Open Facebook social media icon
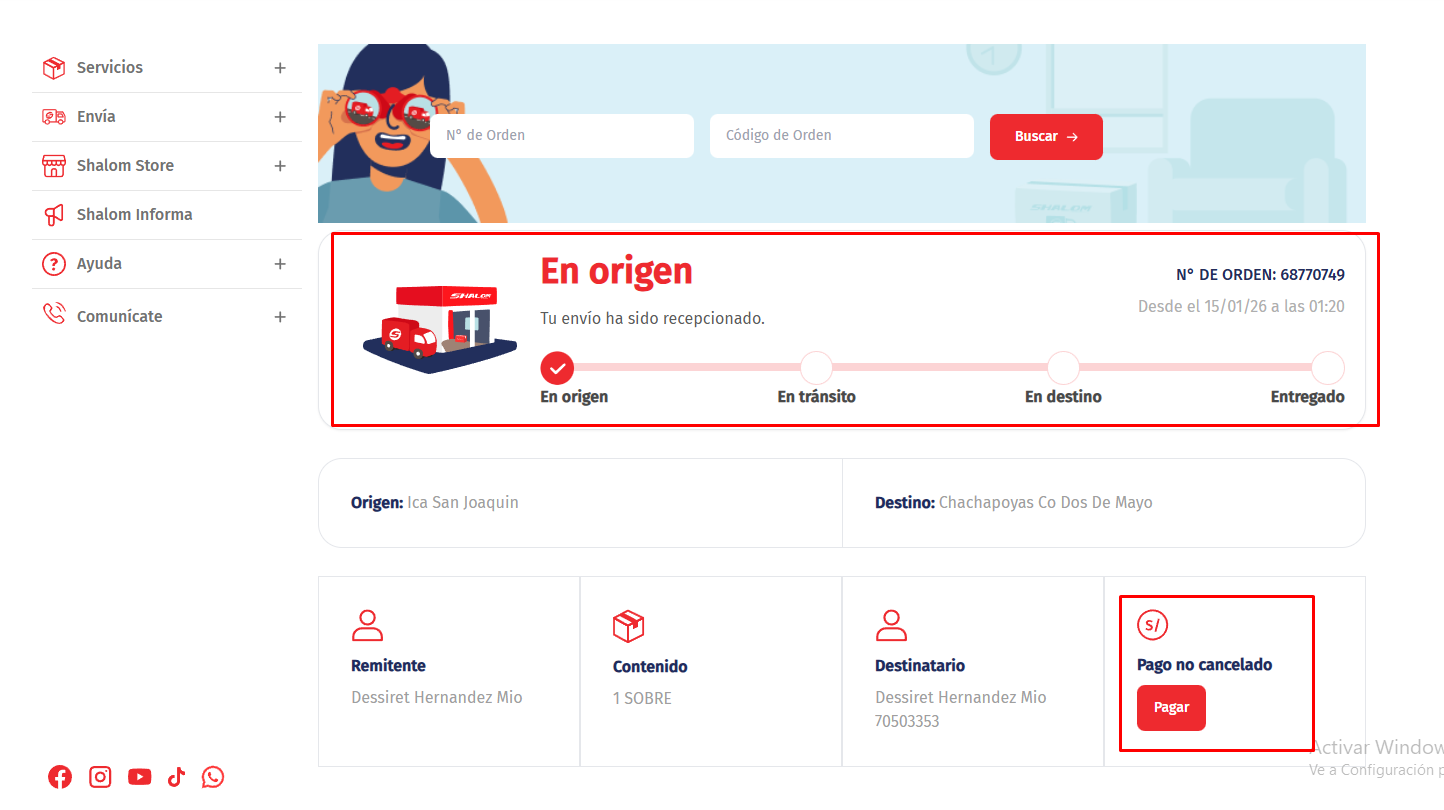Image resolution: width=1444 pixels, height=810 pixels. (x=60, y=777)
